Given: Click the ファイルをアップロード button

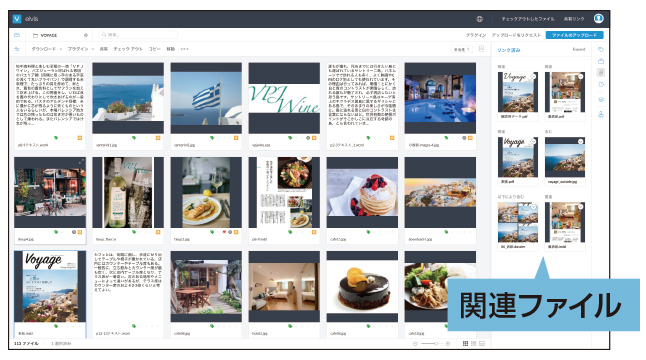Looking at the screenshot, I should 574,35.
